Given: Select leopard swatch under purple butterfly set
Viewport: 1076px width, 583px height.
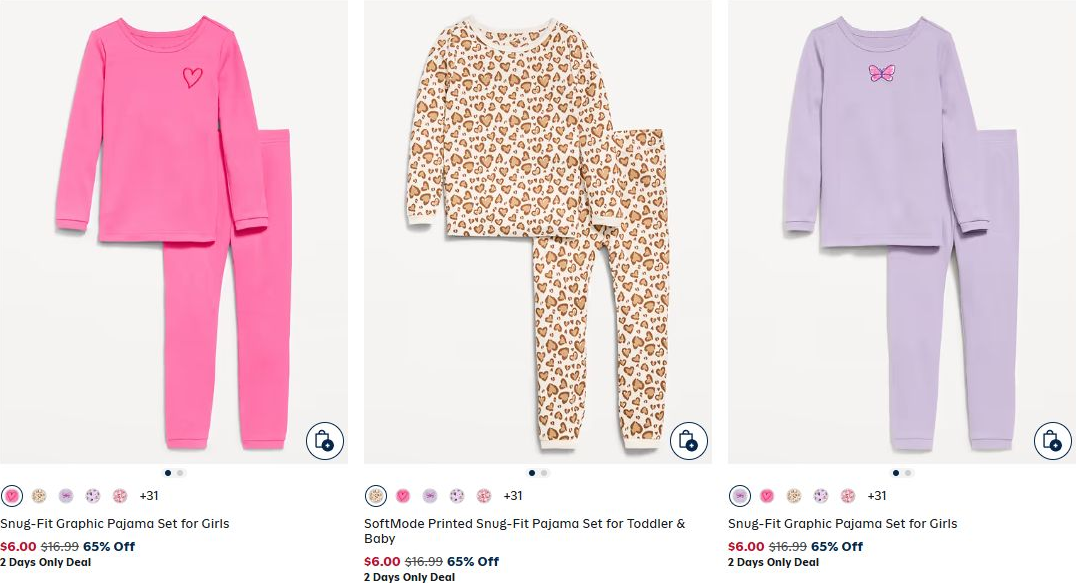Looking at the screenshot, I should point(794,495).
